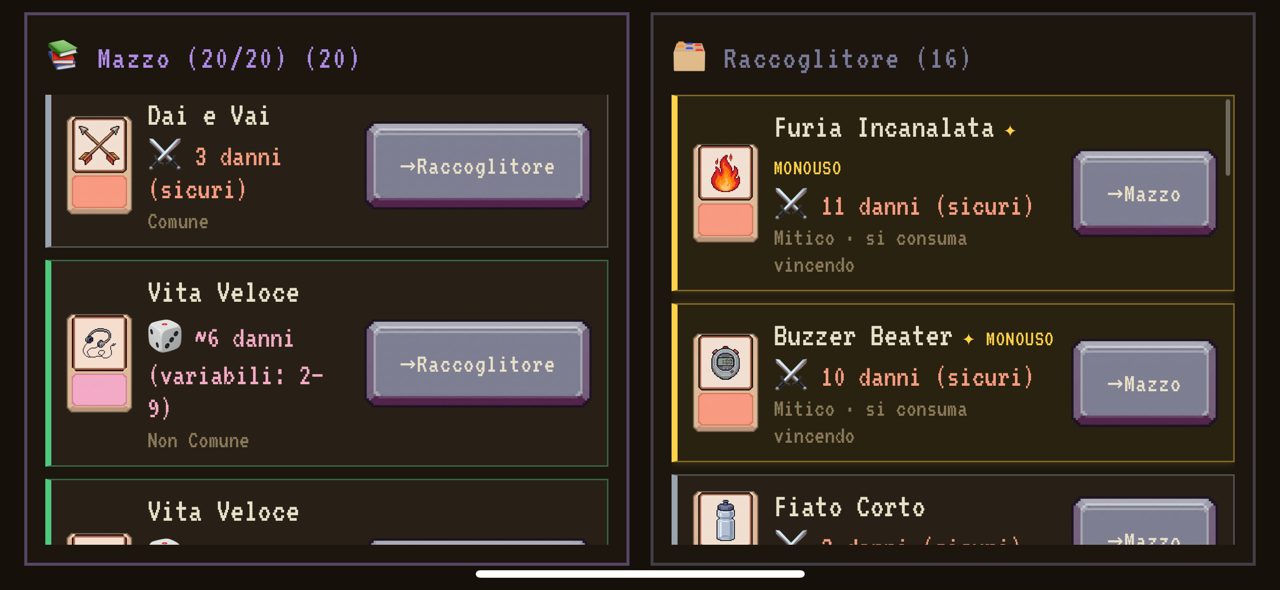Select the Mazzo (20/20) panel title
The width and height of the screenshot is (1280, 590).
(228, 58)
